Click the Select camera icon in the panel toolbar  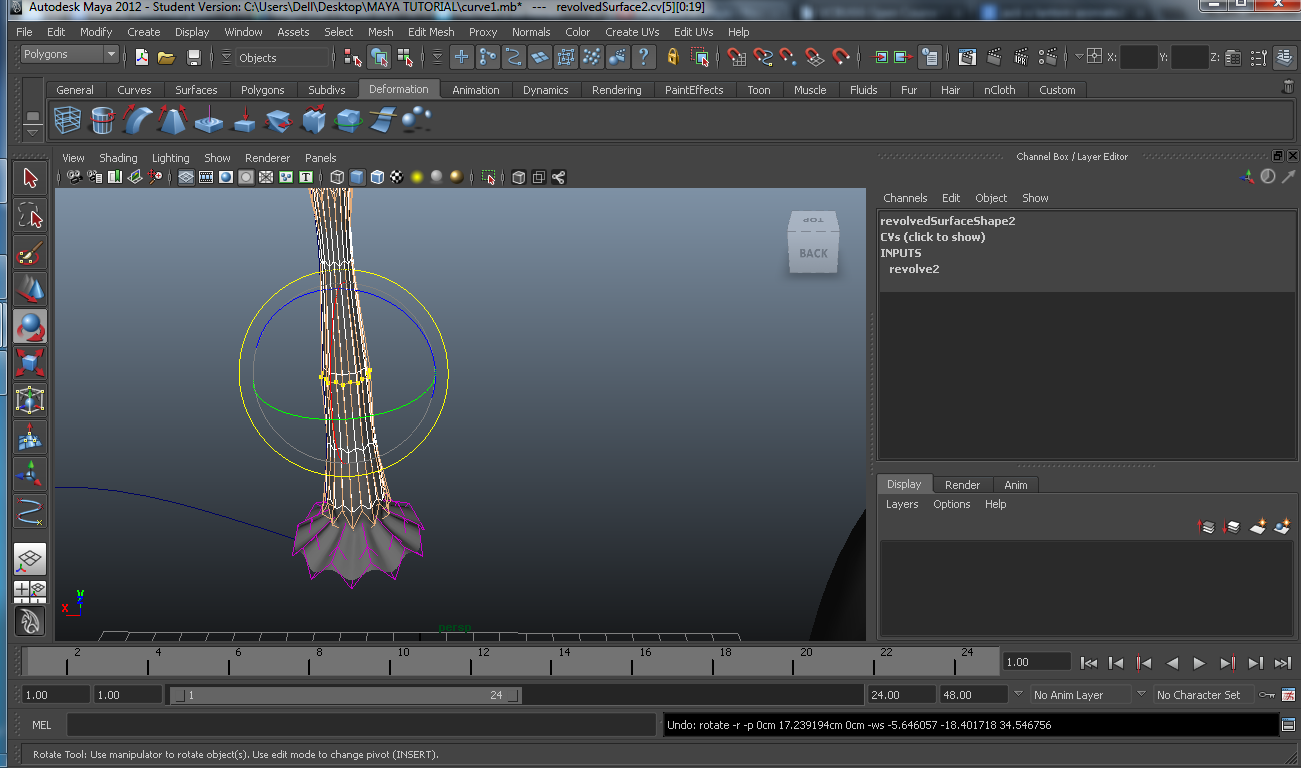pyautogui.click(x=74, y=177)
